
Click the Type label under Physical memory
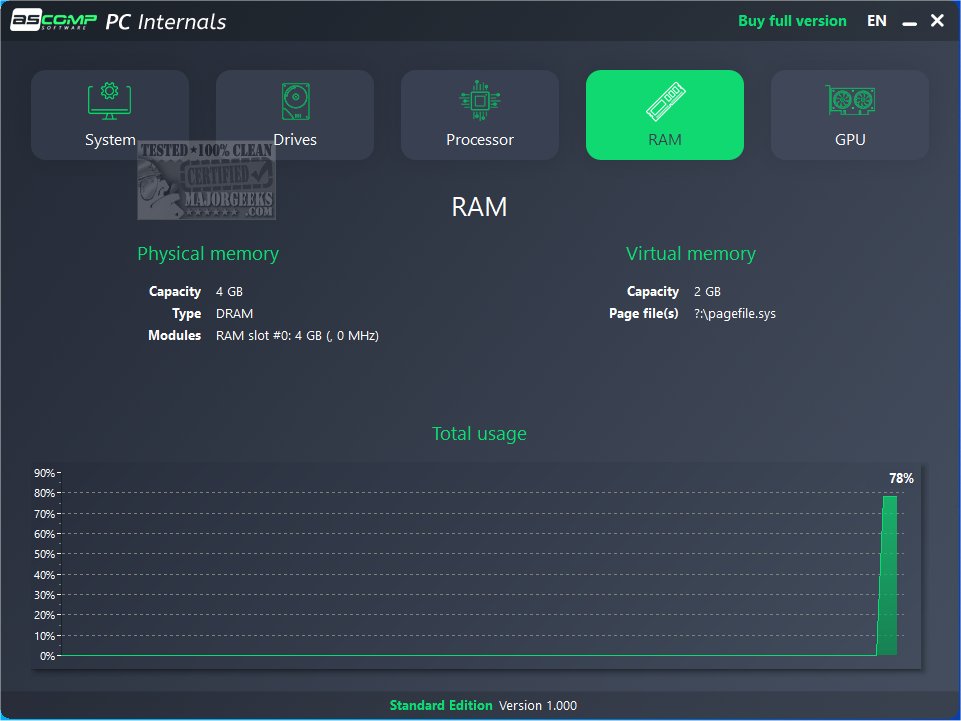(186, 314)
